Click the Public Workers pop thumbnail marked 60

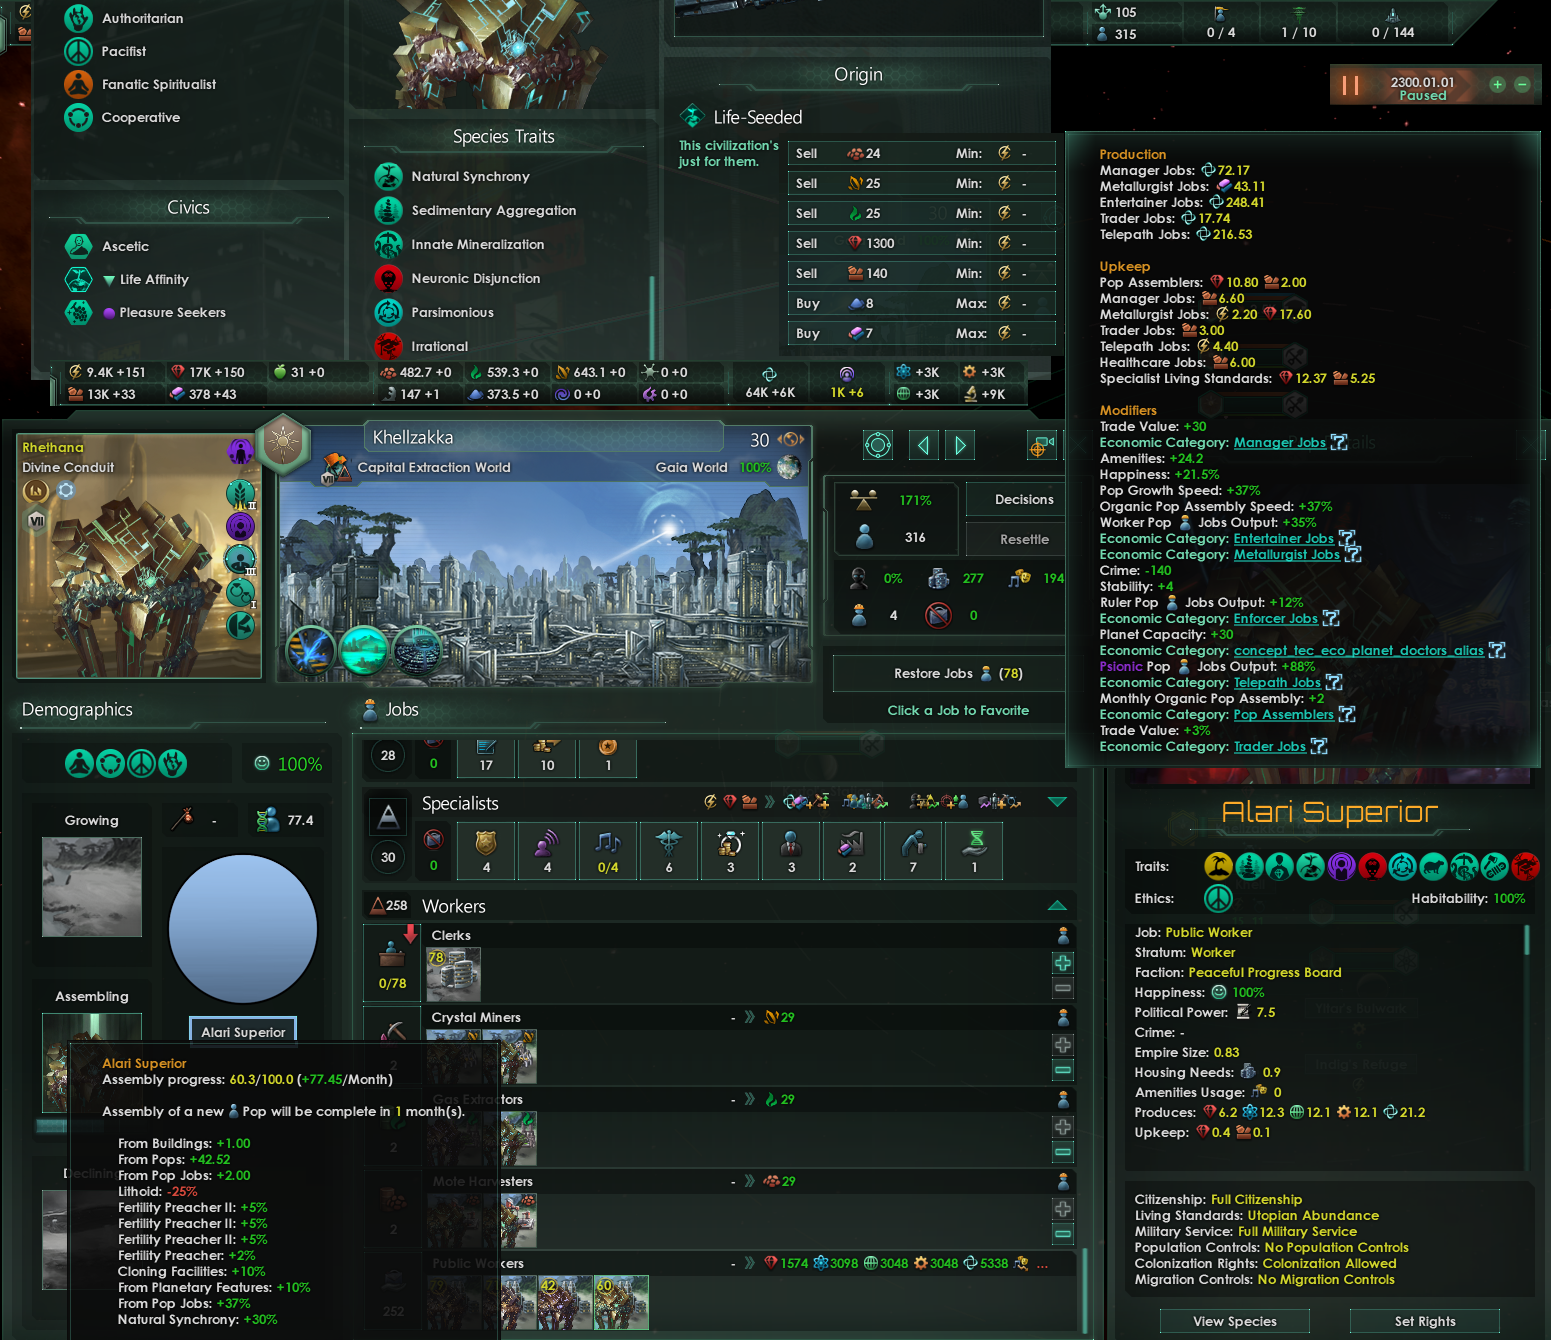[x=621, y=1302]
